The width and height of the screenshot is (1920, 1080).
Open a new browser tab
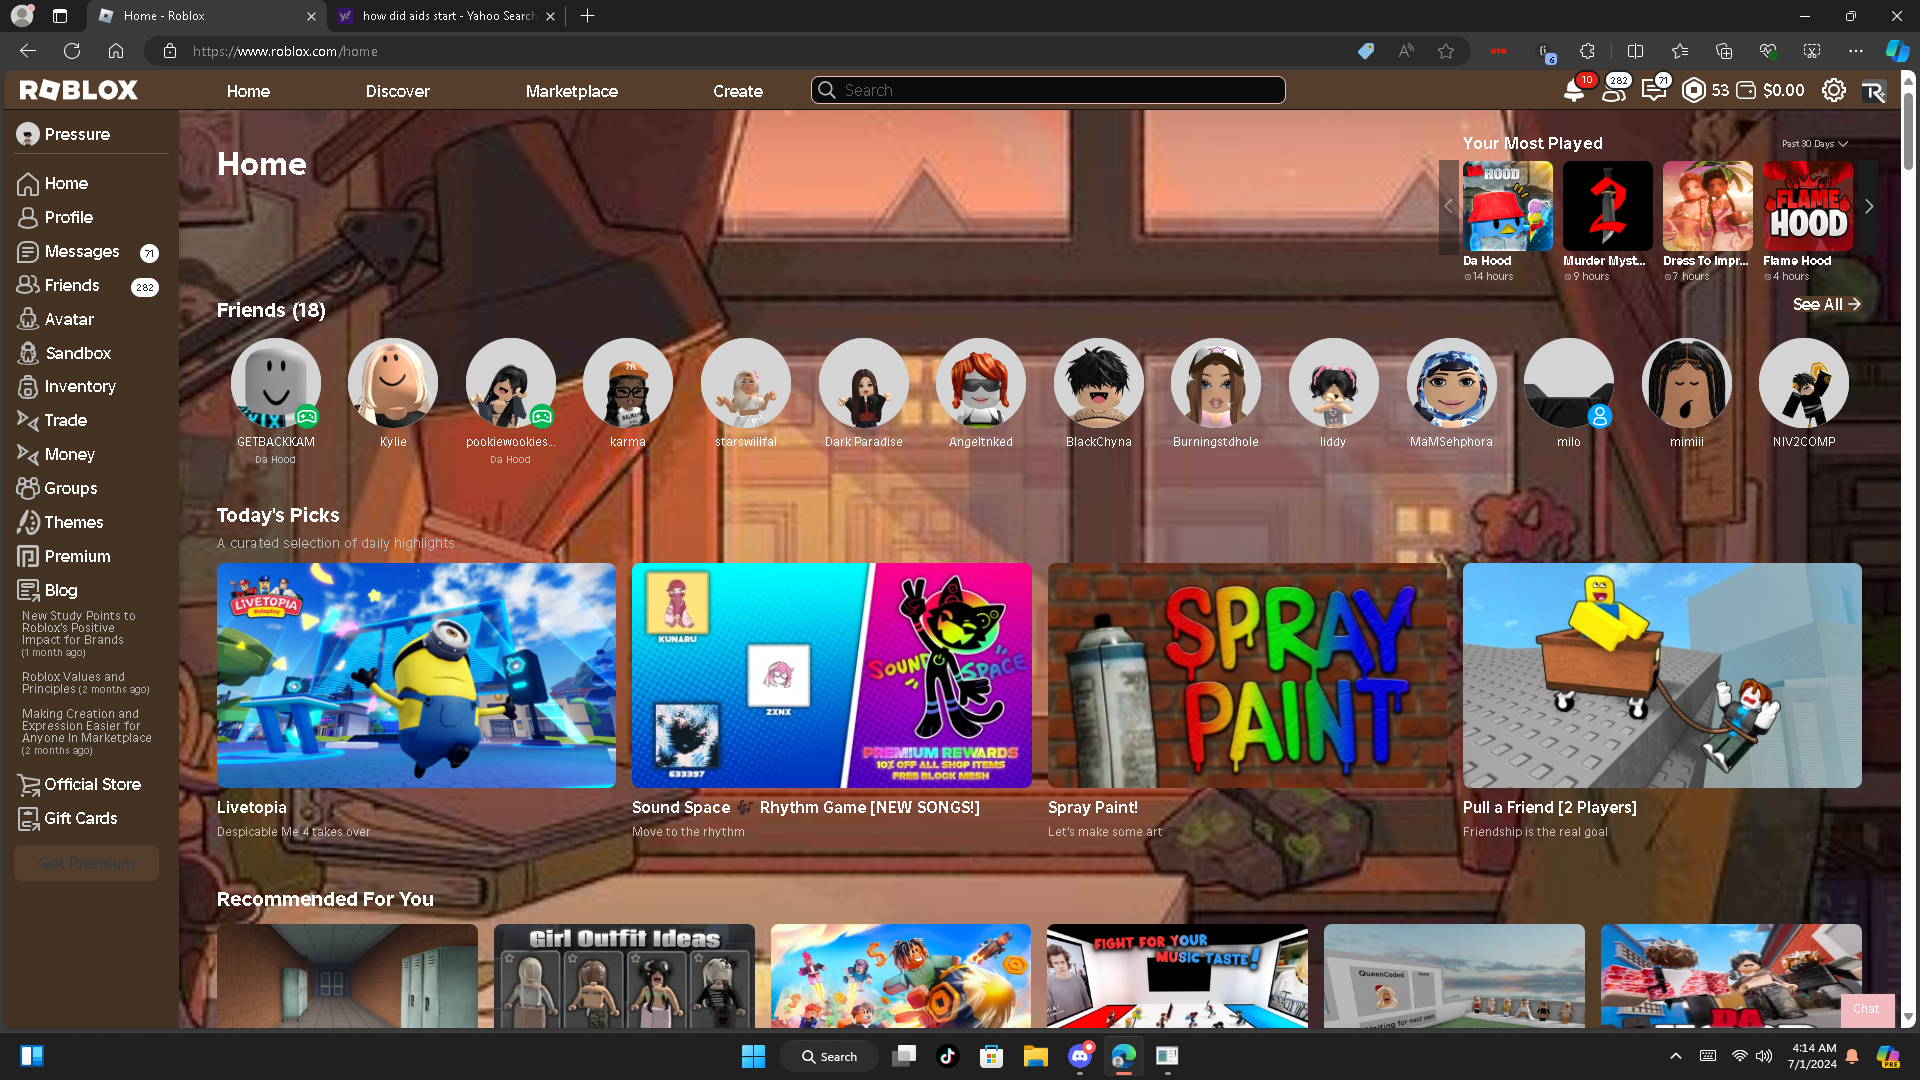click(588, 16)
